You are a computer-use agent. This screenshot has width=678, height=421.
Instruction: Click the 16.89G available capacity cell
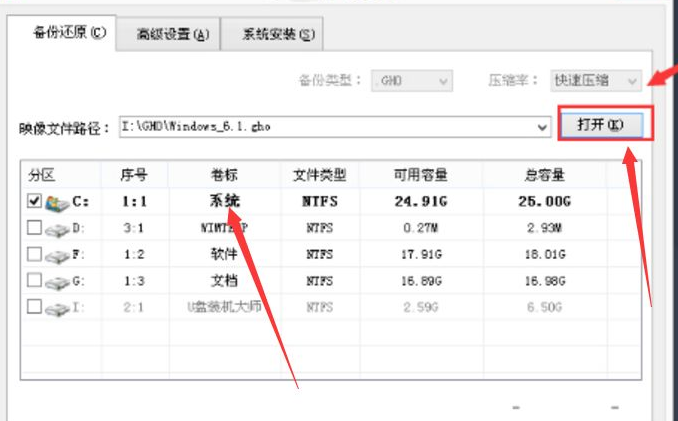tap(421, 281)
